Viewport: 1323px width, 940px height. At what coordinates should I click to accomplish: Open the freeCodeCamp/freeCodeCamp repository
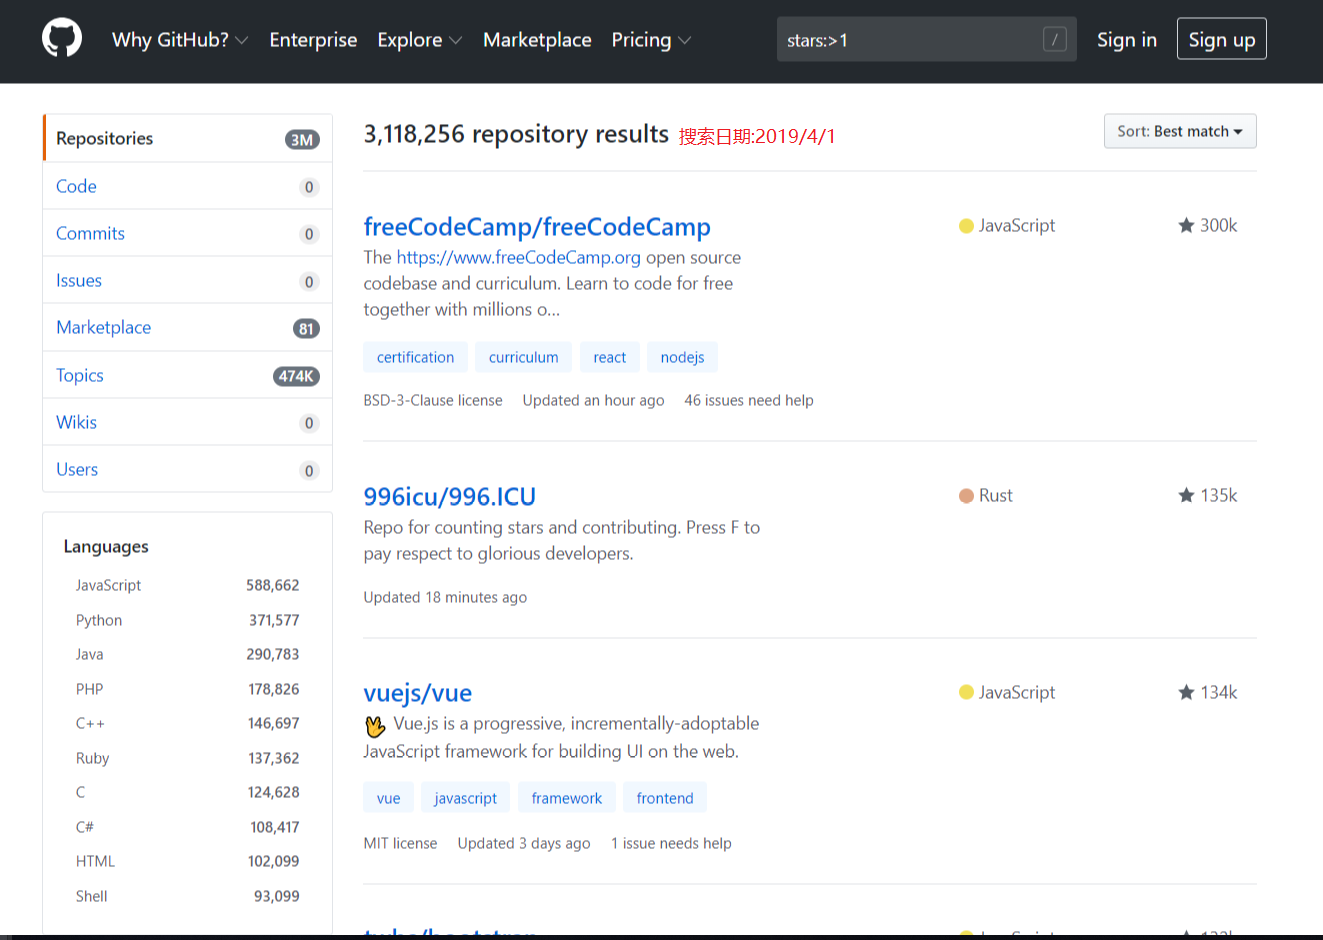point(537,227)
